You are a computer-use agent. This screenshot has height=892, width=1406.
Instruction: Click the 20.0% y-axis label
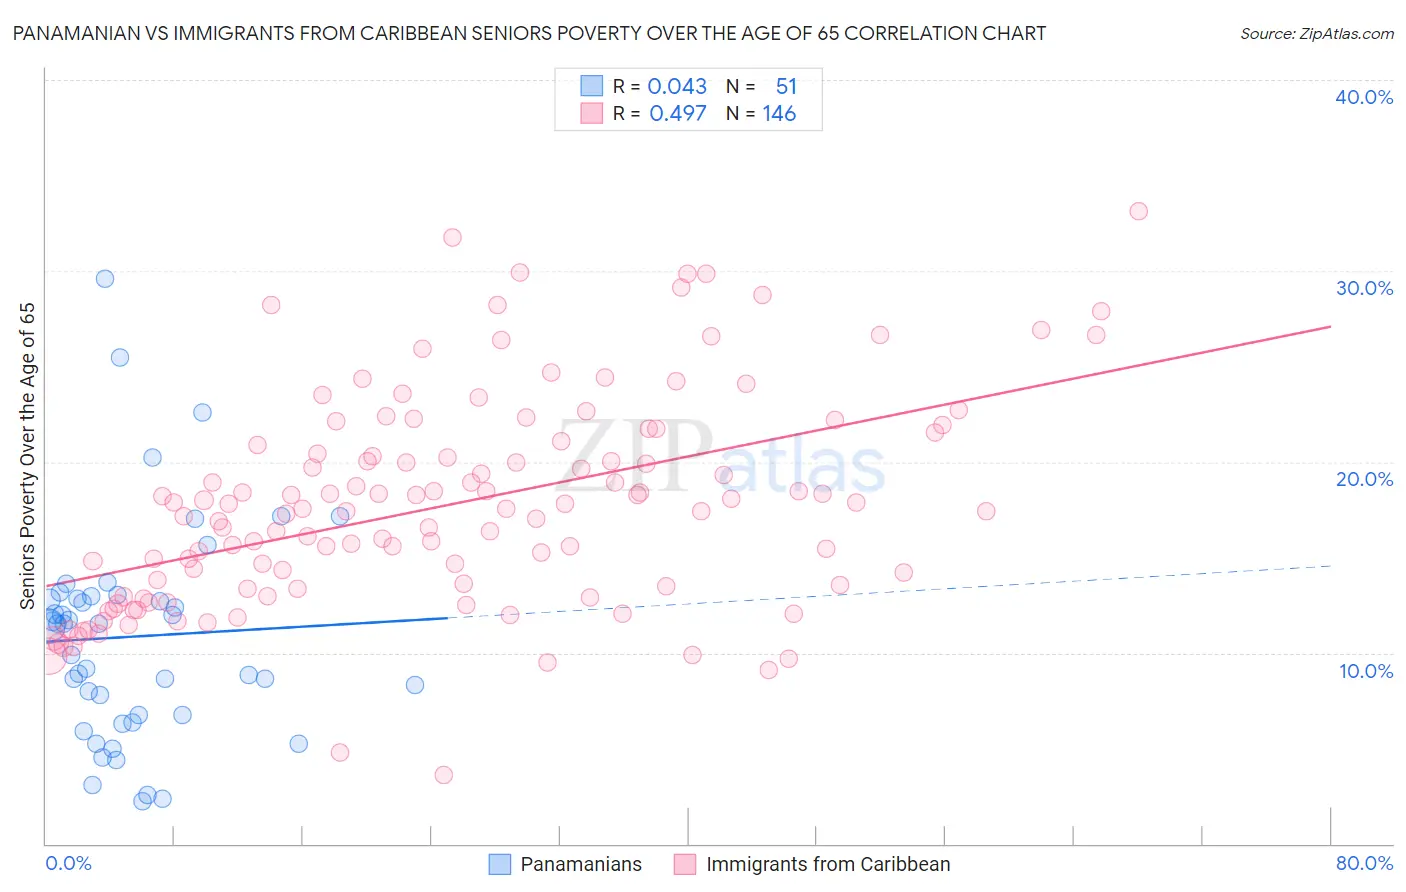[1364, 479]
